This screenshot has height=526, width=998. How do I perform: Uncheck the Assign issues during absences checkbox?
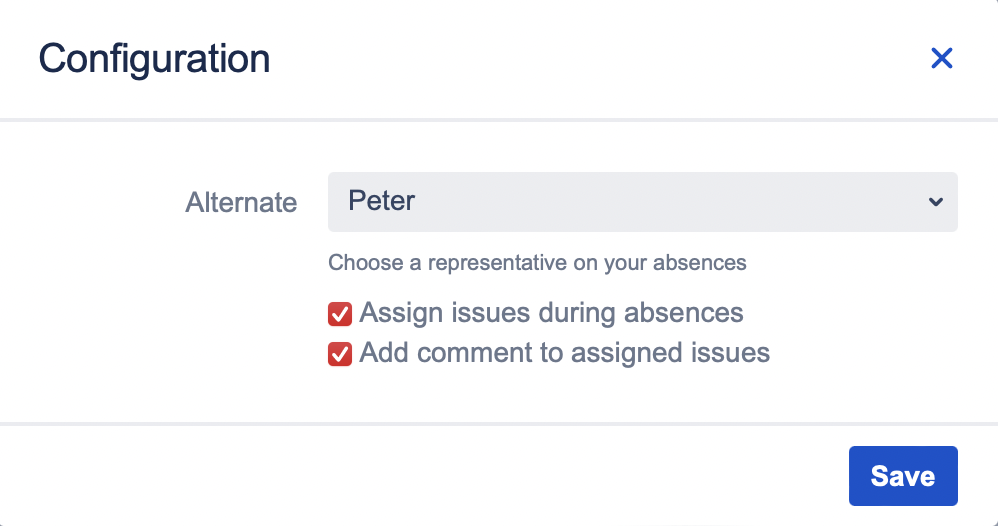340,314
